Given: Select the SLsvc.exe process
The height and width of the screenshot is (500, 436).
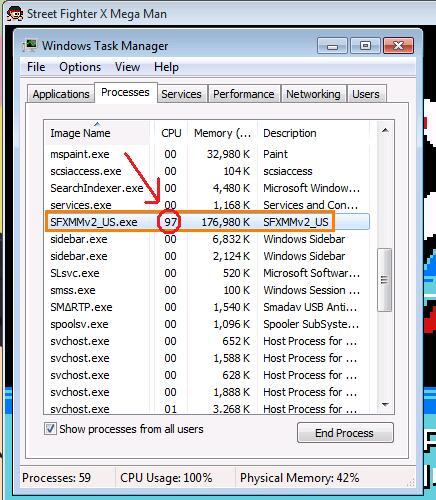Looking at the screenshot, I should tap(207, 273).
